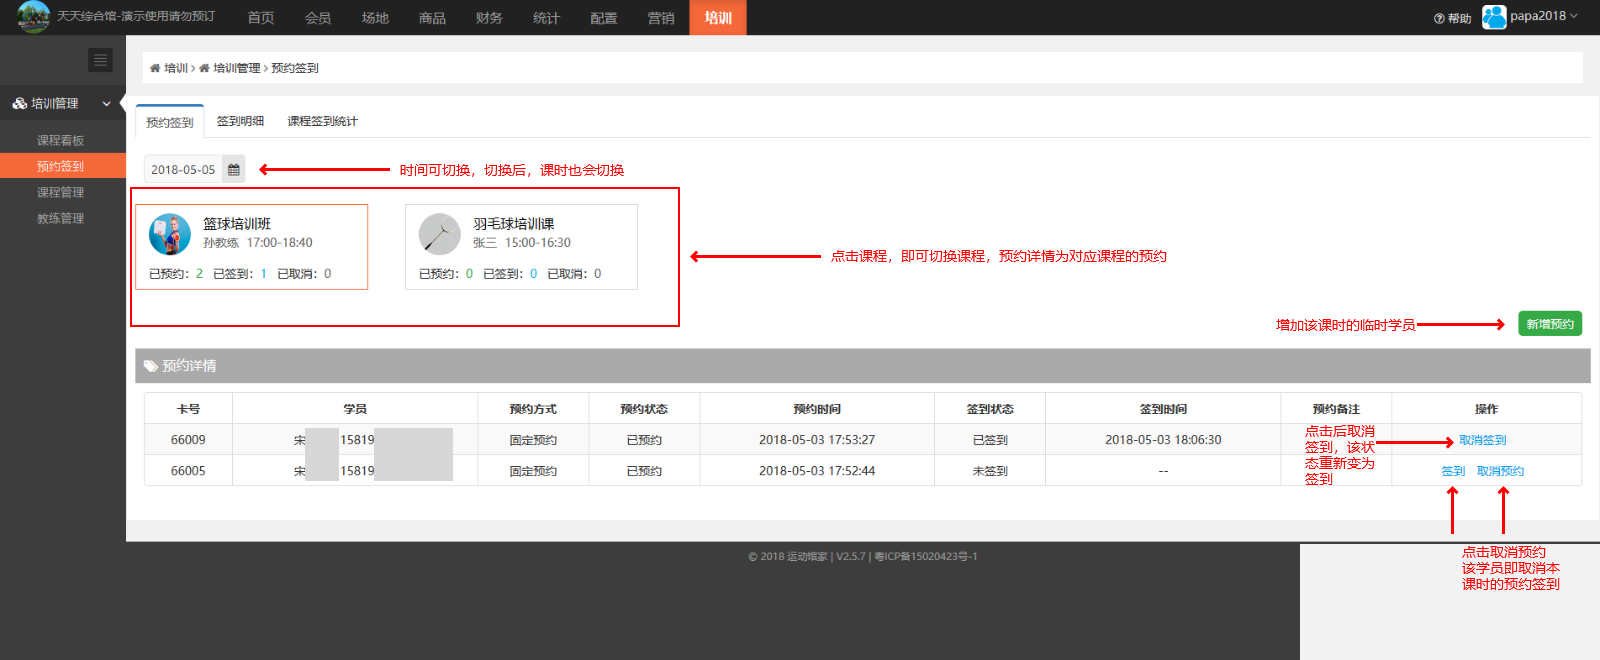Click the 预约时间 column header
This screenshot has width=1600, height=660.
pyautogui.click(x=817, y=409)
